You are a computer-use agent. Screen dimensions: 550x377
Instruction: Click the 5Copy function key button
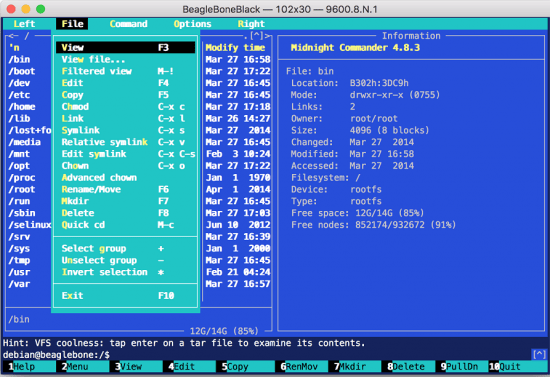point(246,367)
